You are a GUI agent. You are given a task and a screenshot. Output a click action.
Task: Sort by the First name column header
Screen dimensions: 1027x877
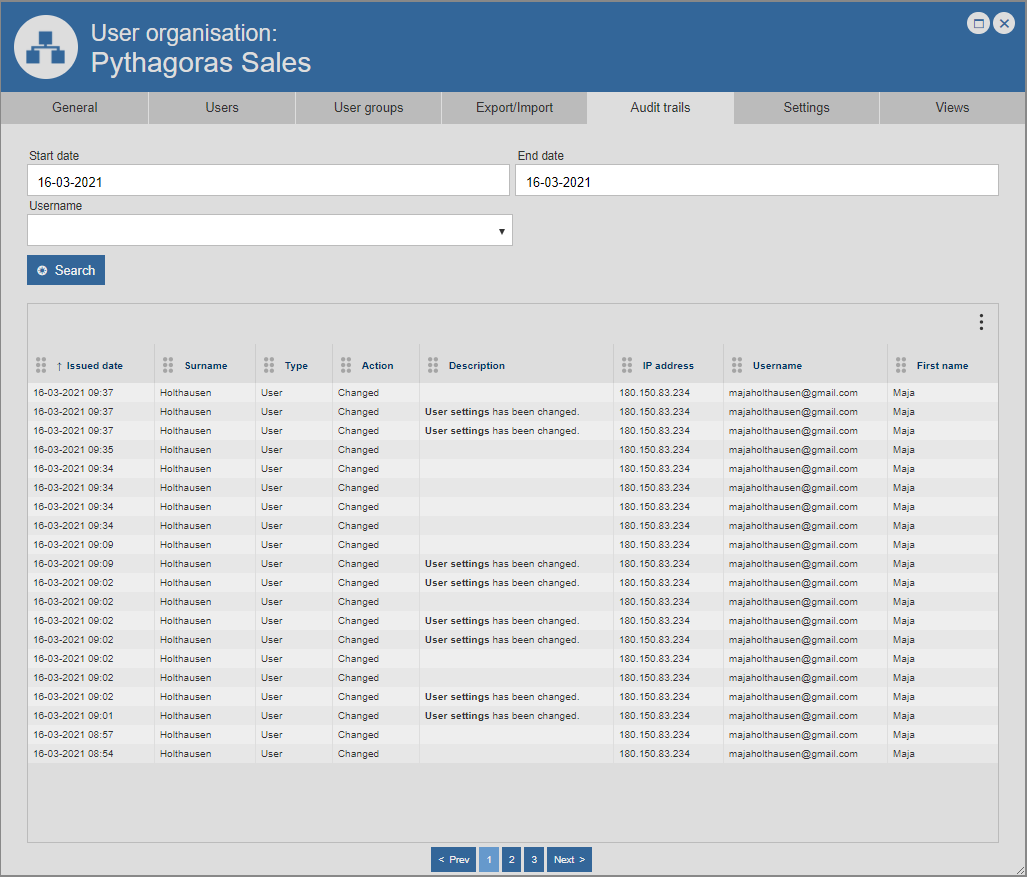(x=943, y=365)
